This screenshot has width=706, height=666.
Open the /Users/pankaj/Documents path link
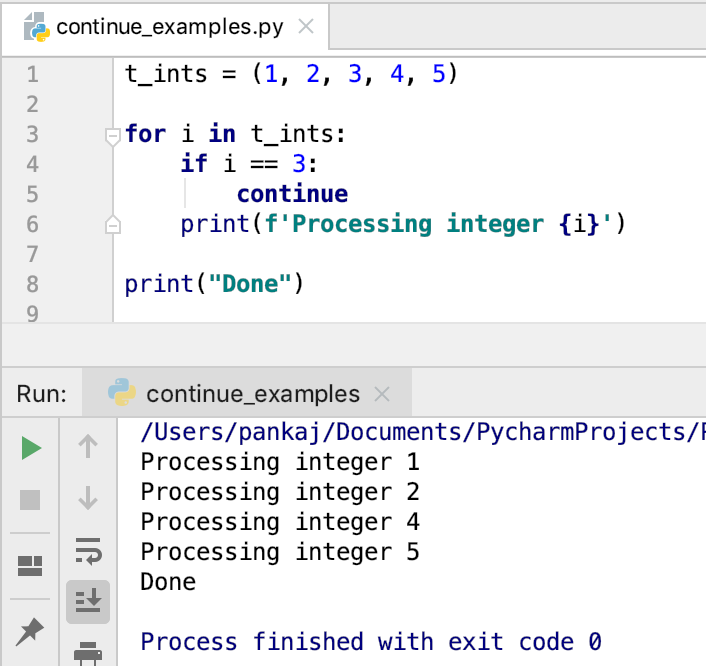click(x=423, y=432)
